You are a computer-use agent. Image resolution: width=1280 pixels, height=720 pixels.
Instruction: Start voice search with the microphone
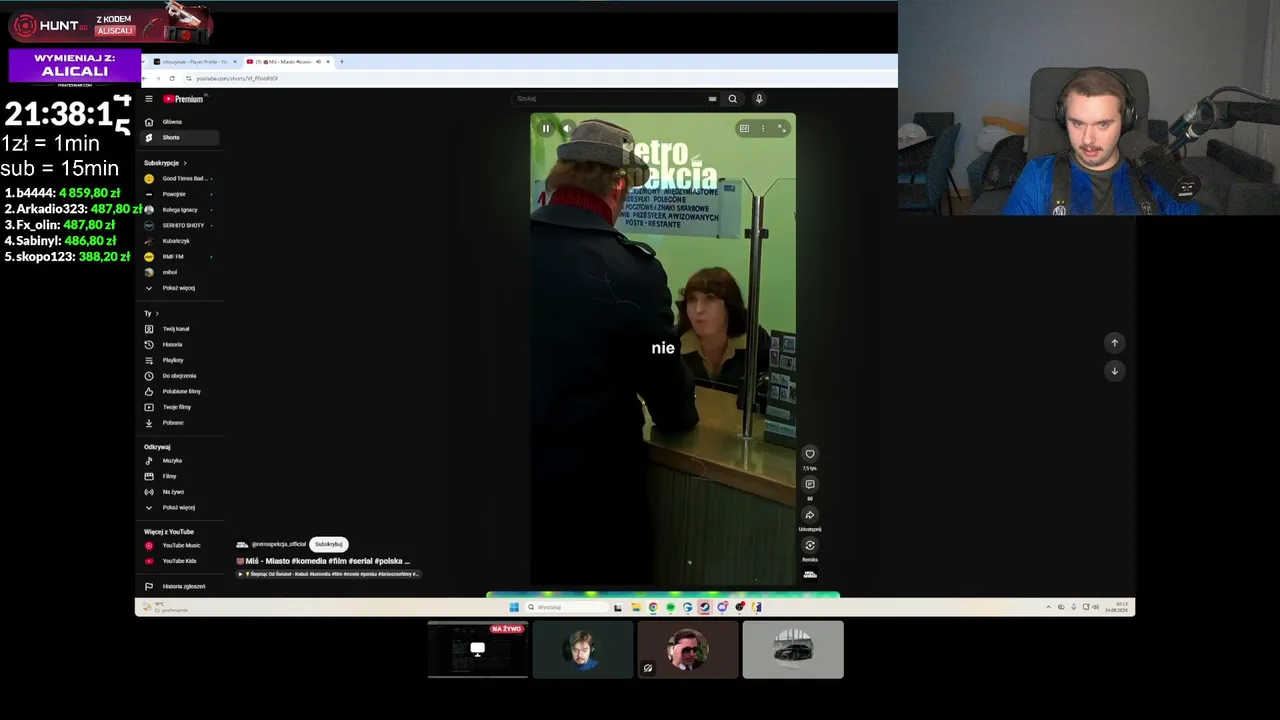pos(759,99)
